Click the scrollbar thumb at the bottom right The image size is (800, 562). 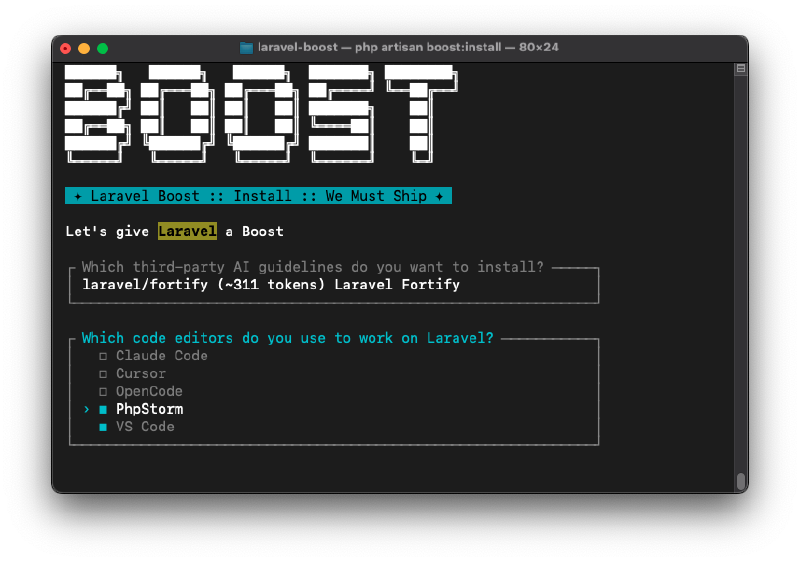(x=741, y=481)
